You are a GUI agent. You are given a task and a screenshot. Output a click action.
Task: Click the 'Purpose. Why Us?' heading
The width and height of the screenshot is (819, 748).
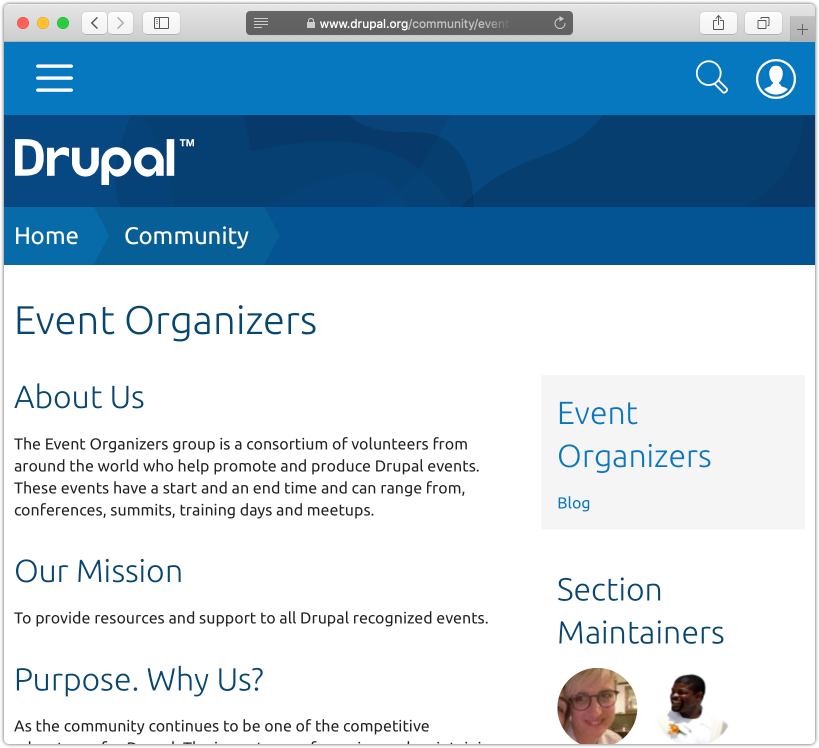pos(139,680)
